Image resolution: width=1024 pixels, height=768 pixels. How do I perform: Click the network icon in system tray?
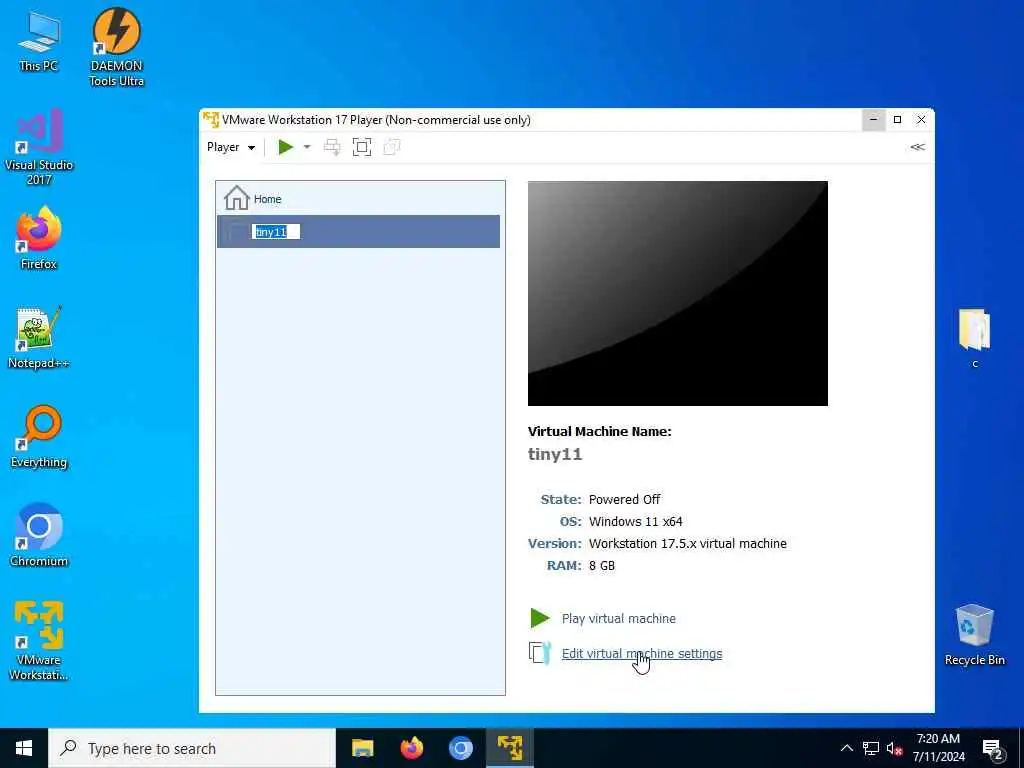coord(871,748)
